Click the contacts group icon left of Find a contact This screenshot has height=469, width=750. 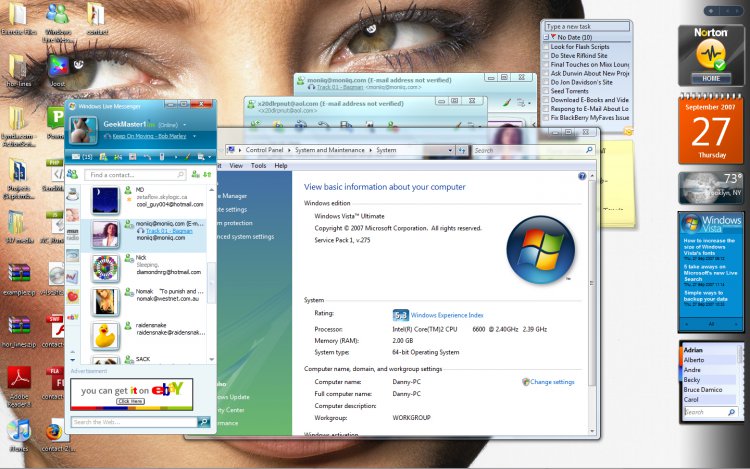pos(72,175)
